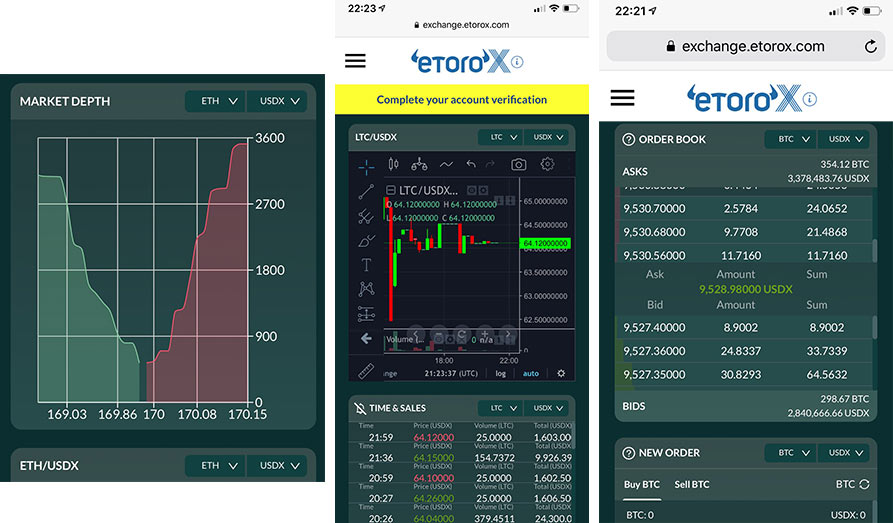Image resolution: width=893 pixels, height=523 pixels.
Task: Open hamburger menu on Order Book phone screen
Action: click(x=622, y=97)
